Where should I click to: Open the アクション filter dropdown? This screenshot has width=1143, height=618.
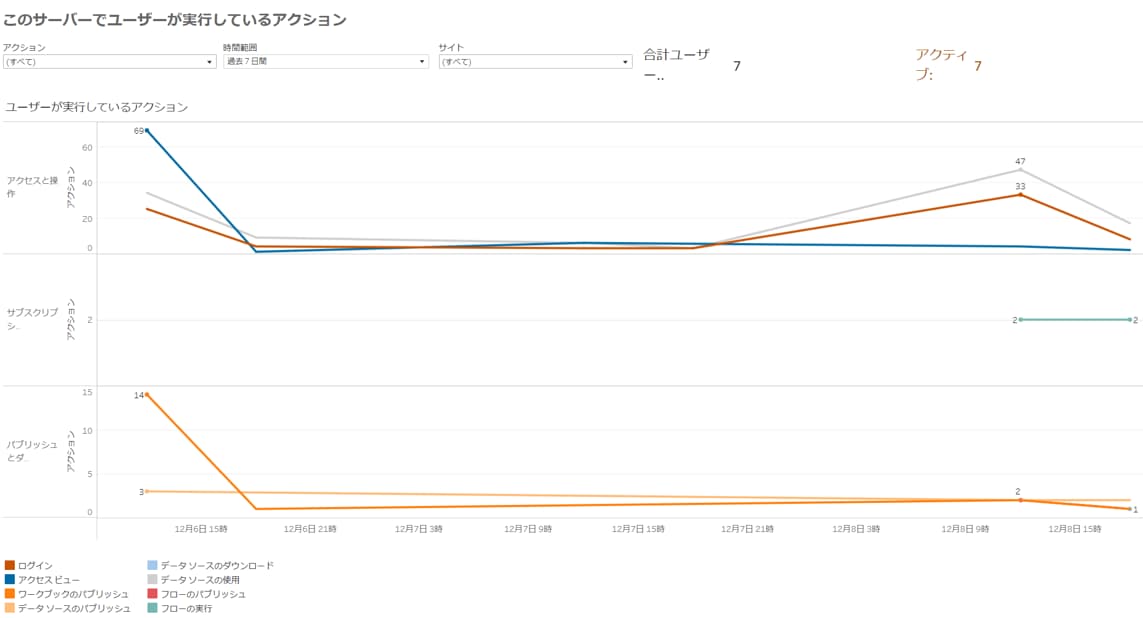click(109, 62)
